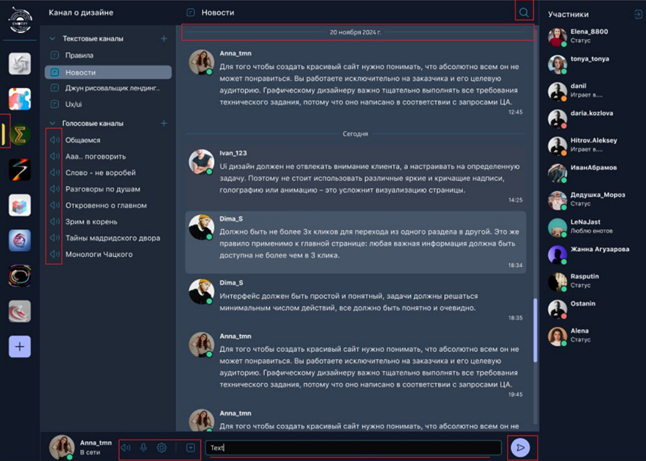Open the user settings gear icon
Screen dimensions: 646x461
[162, 447]
